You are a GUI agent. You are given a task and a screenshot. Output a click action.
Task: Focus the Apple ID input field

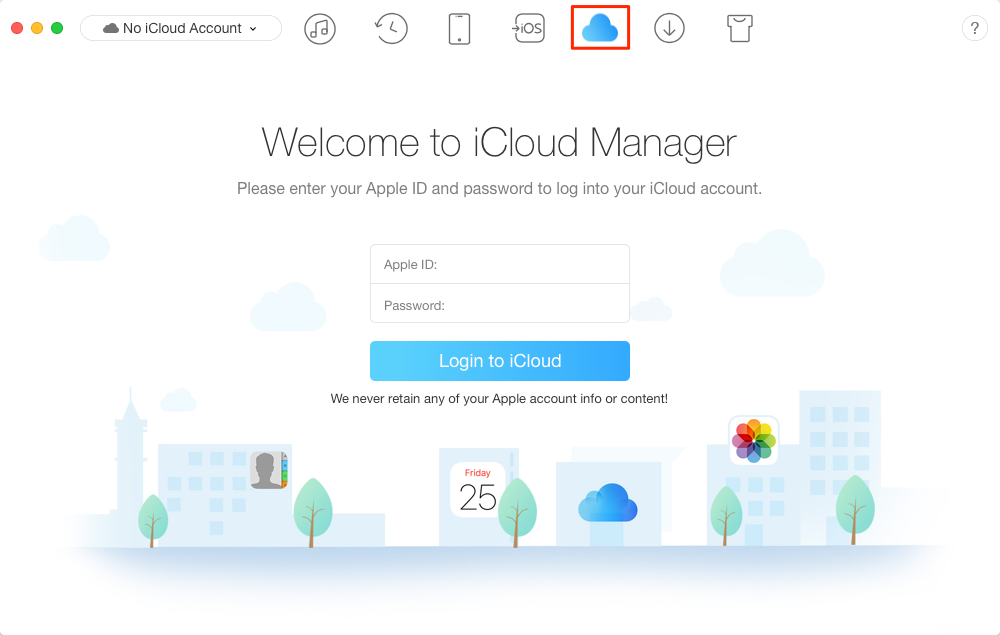pyautogui.click(x=500, y=264)
